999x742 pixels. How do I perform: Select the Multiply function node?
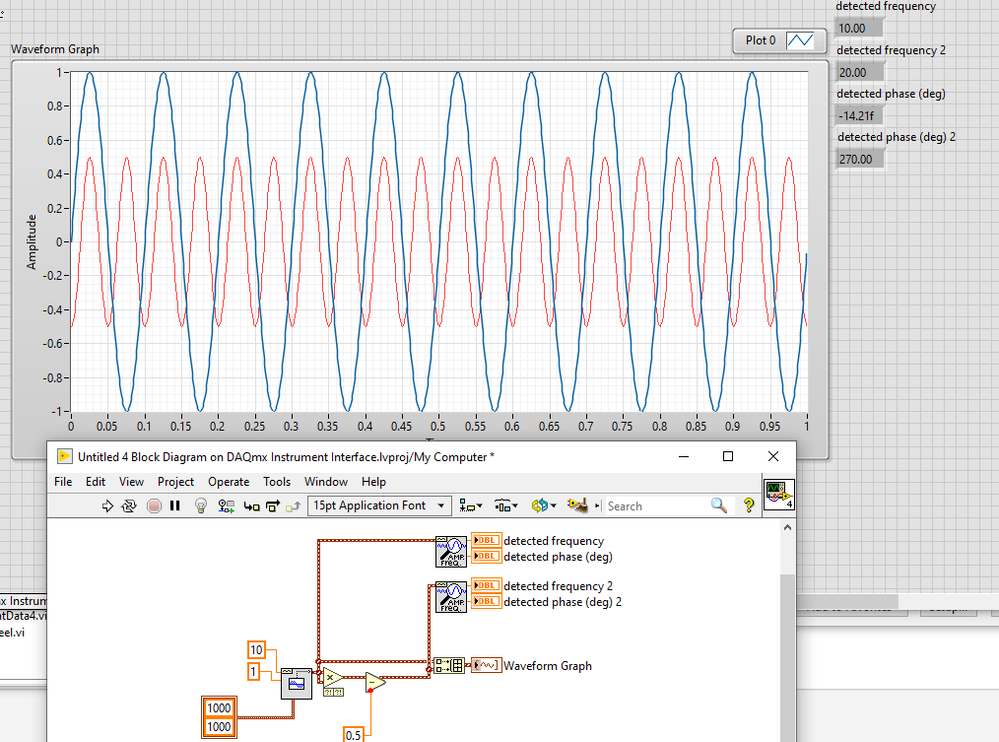[x=330, y=677]
